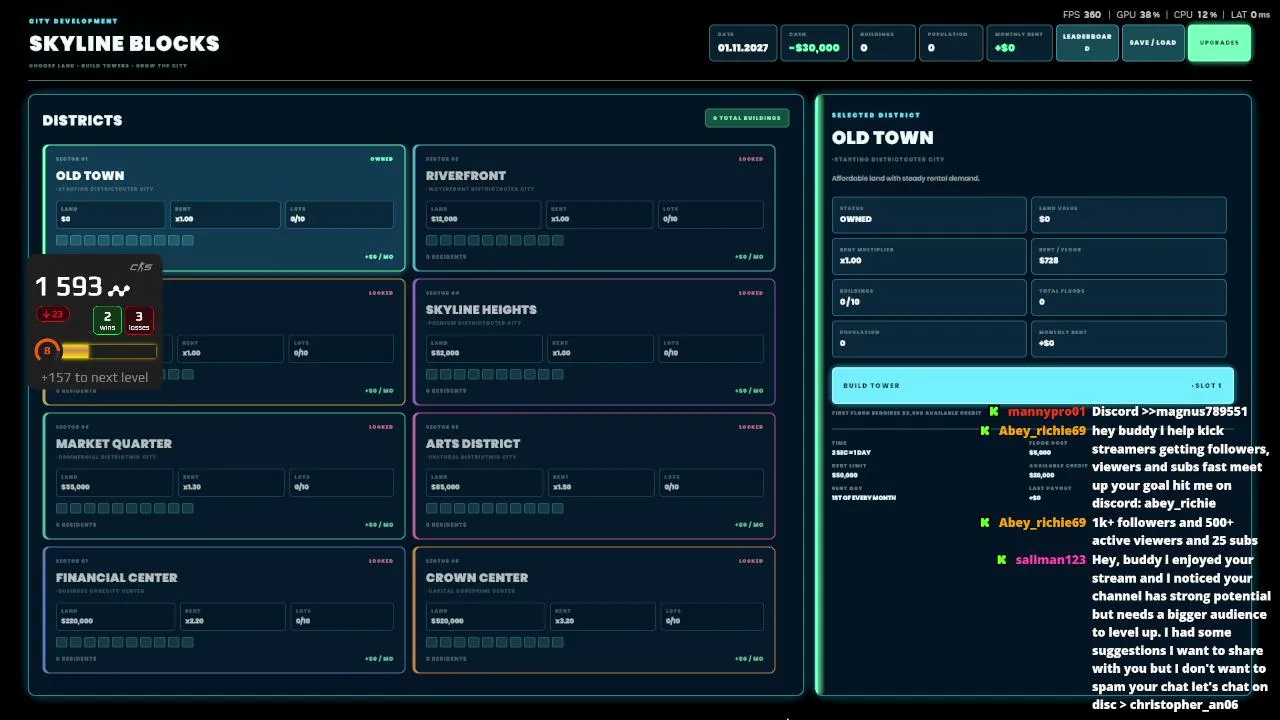Viewport: 1280px width, 720px height.
Task: Click the Population detail box in Old Town panel
Action: point(929,339)
